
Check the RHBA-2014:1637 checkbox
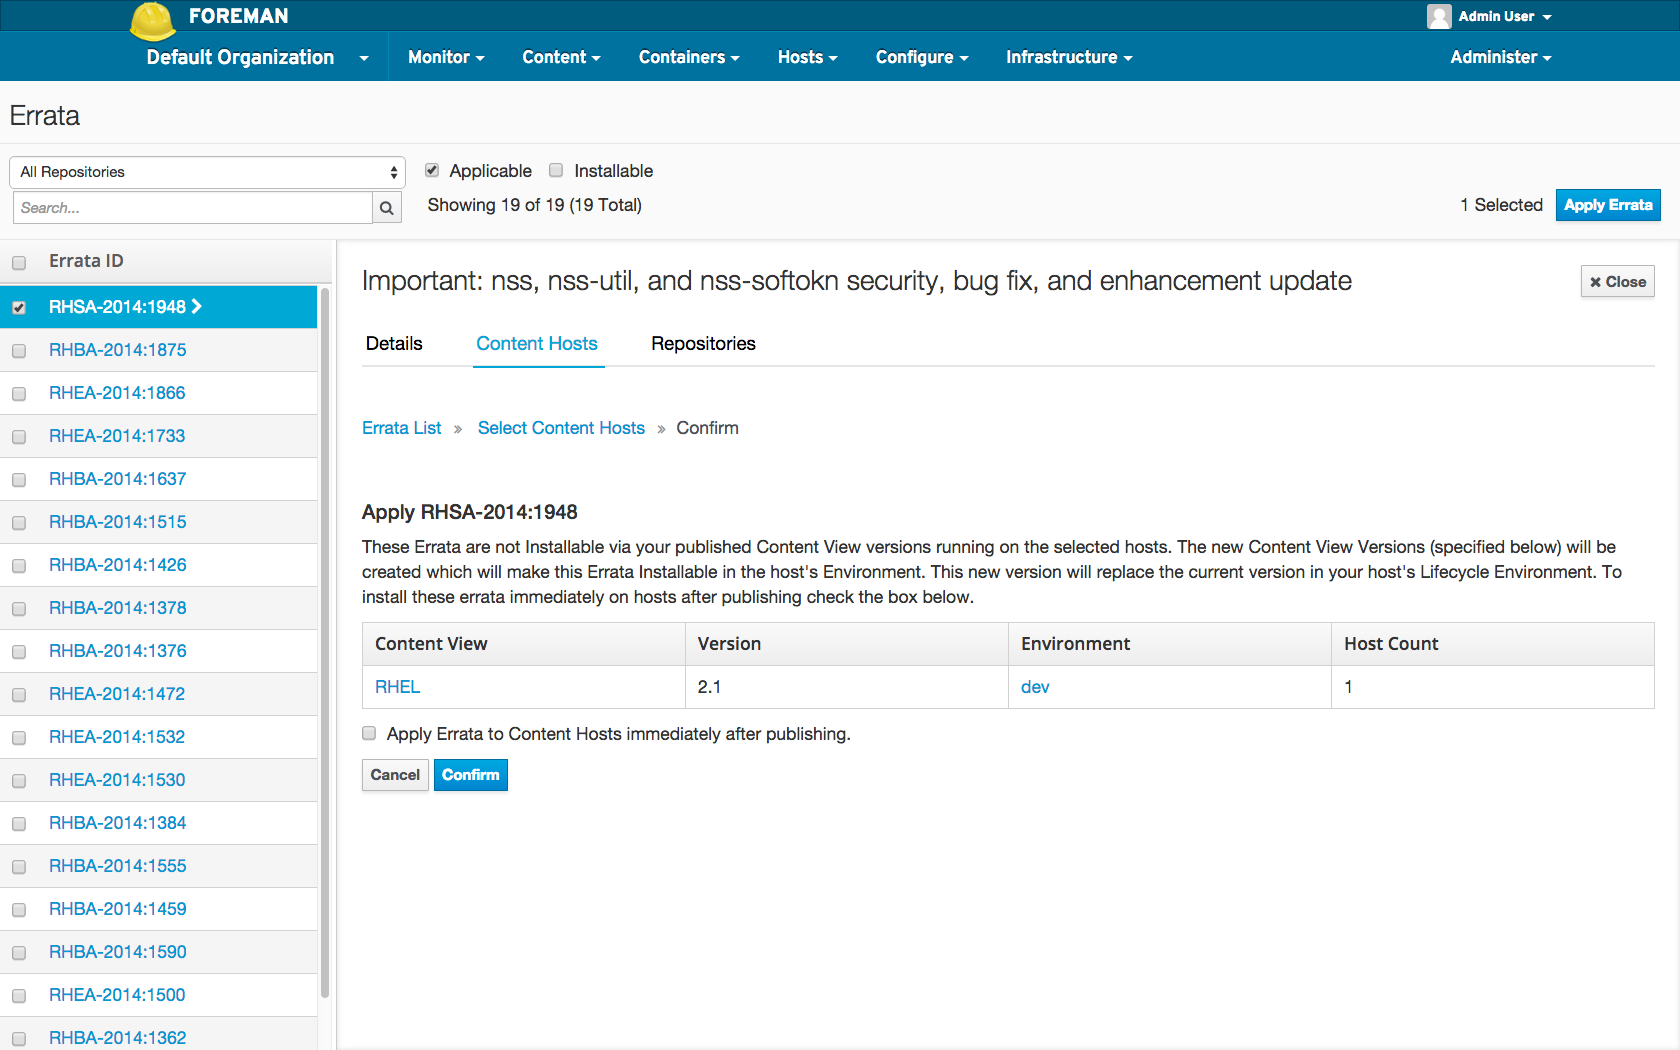click(x=19, y=480)
